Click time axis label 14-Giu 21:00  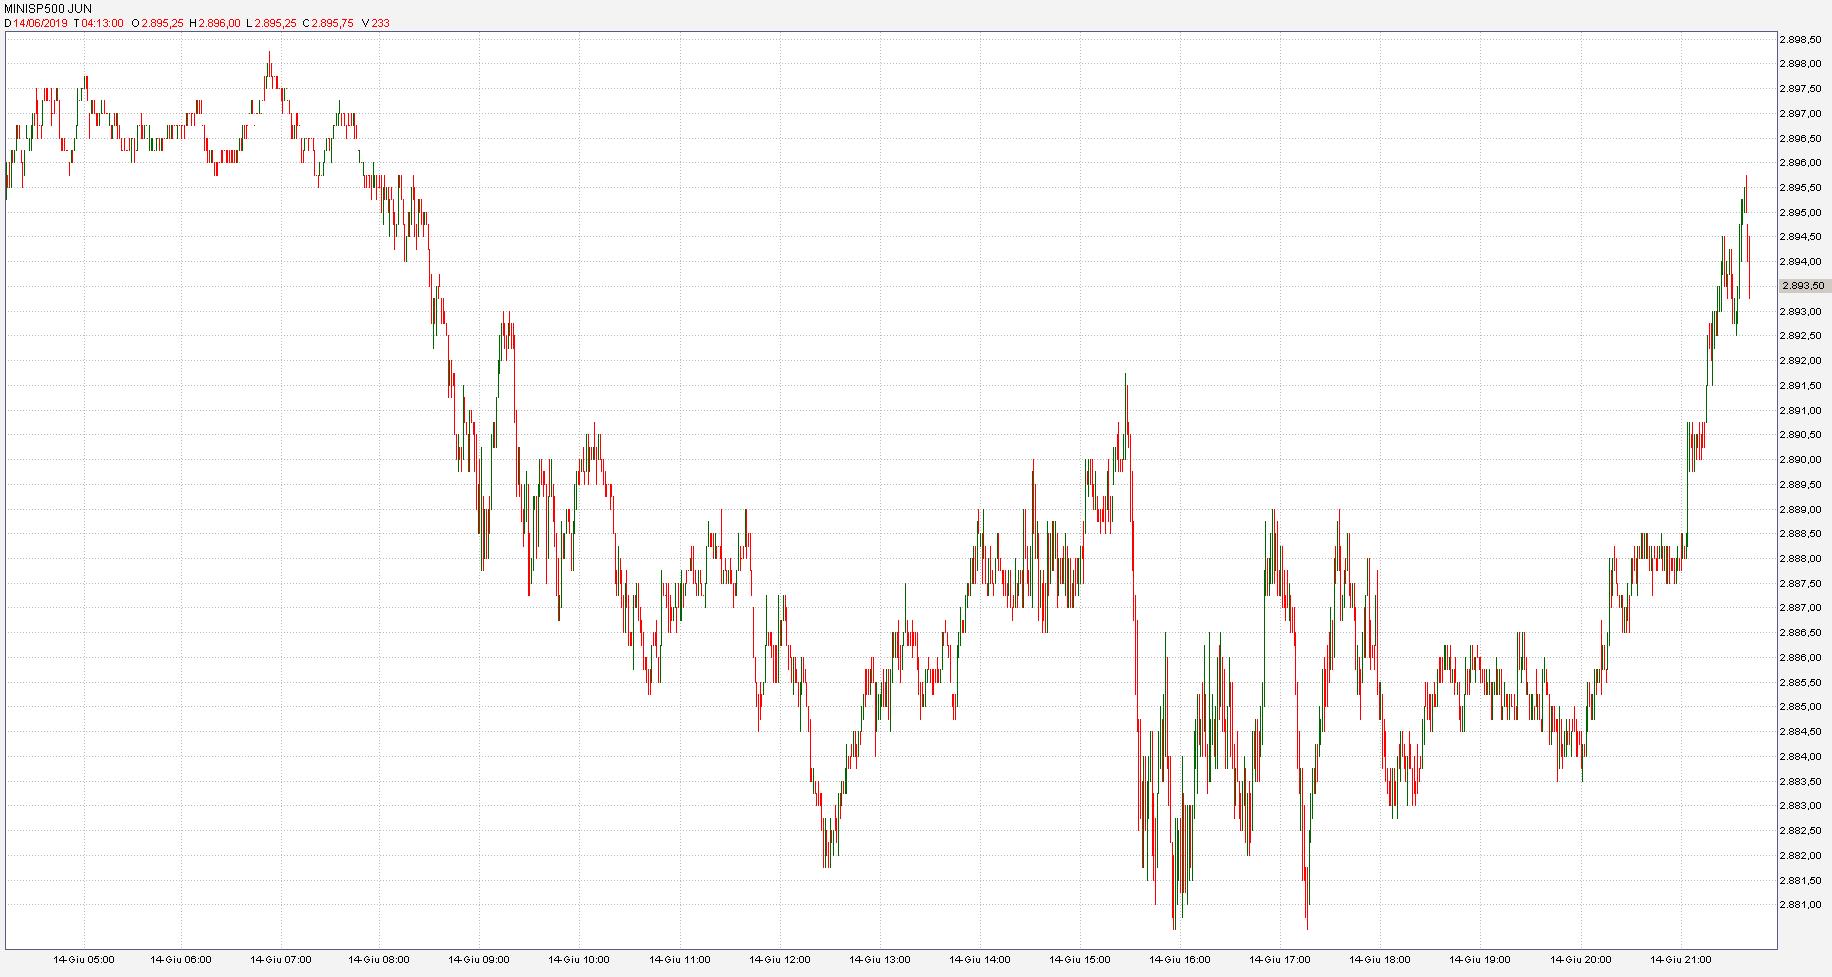coord(1681,960)
